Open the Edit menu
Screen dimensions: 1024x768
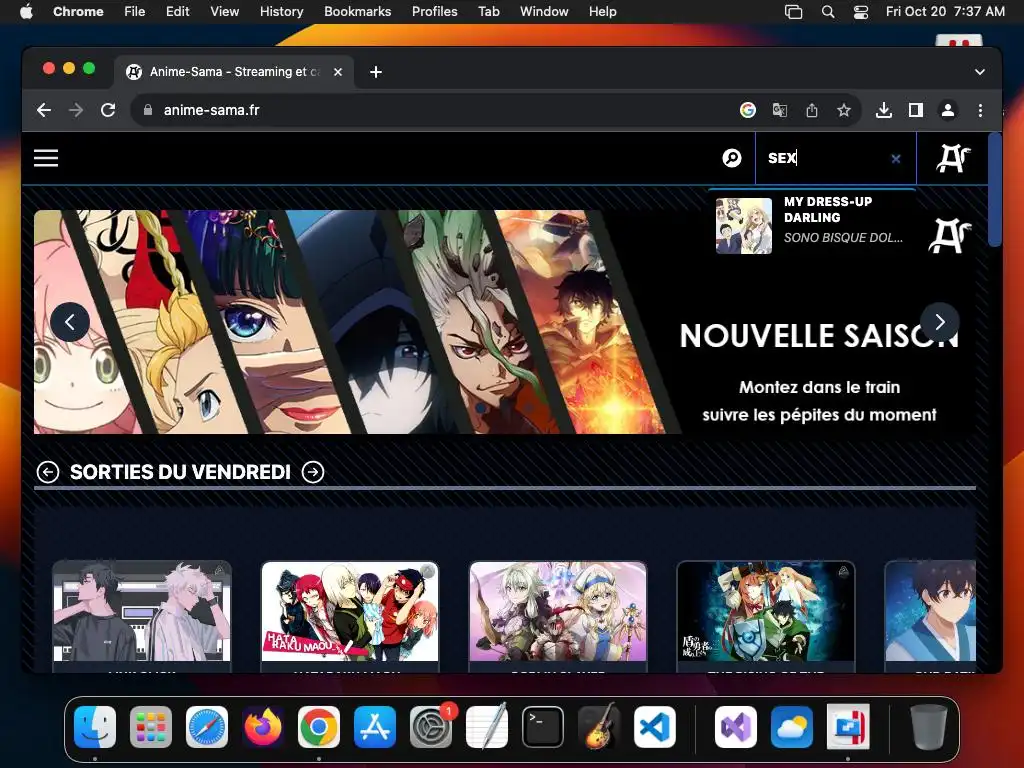coord(177,11)
